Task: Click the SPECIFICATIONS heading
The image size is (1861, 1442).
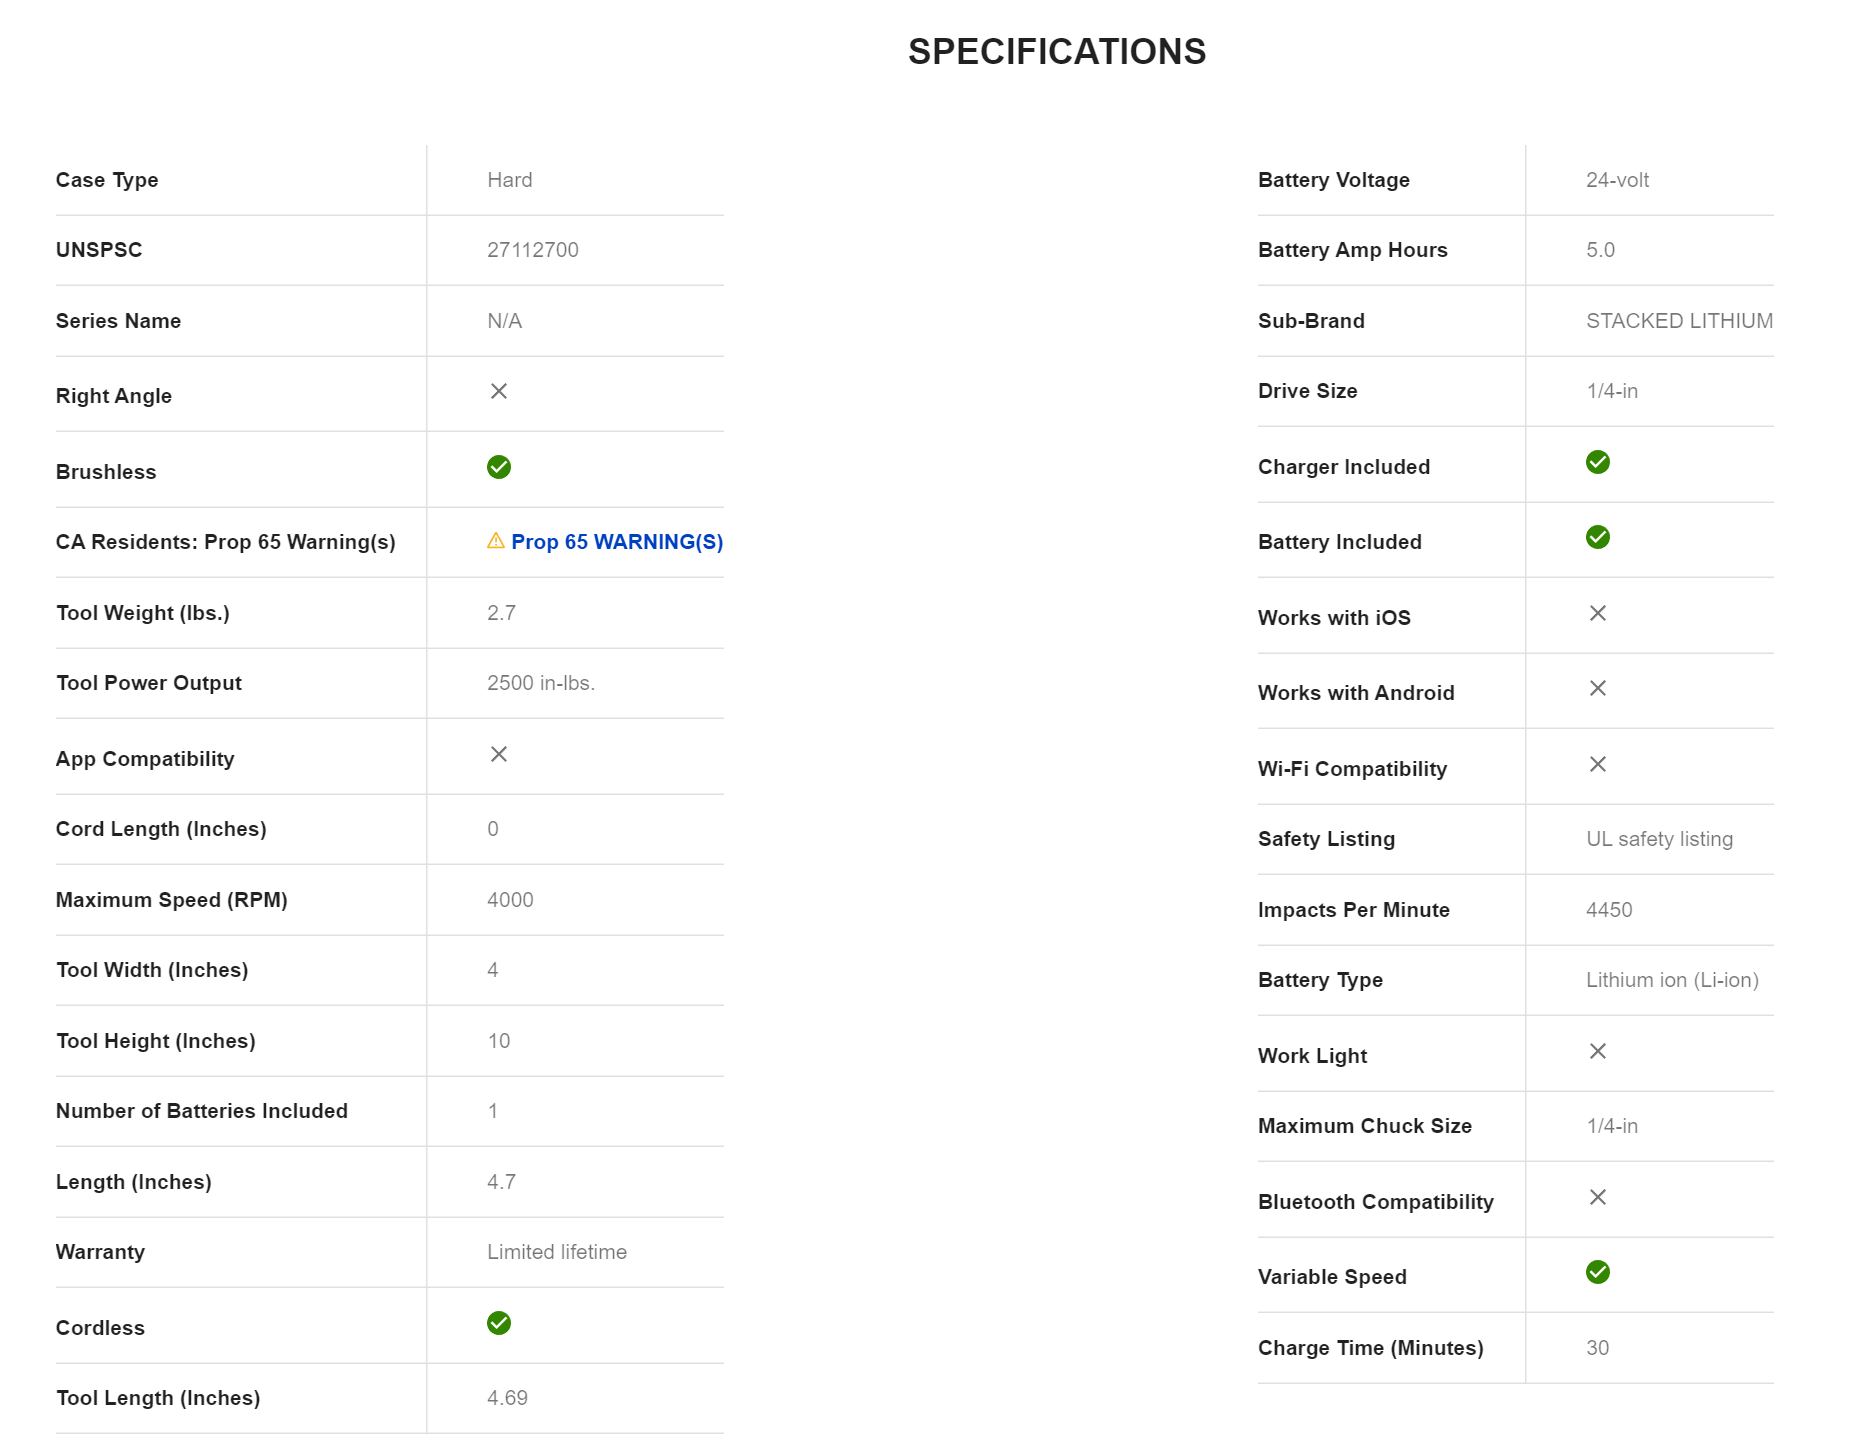Action: coord(1057,52)
